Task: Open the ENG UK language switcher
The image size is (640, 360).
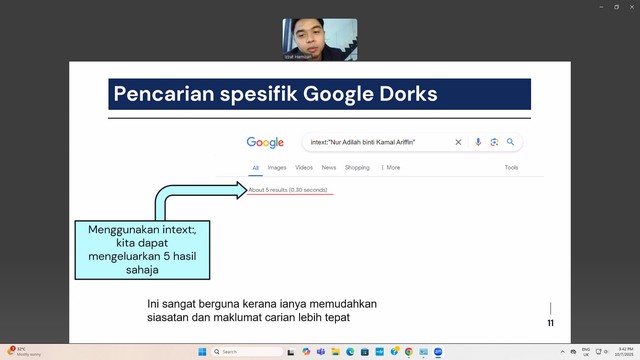Action: (586, 352)
